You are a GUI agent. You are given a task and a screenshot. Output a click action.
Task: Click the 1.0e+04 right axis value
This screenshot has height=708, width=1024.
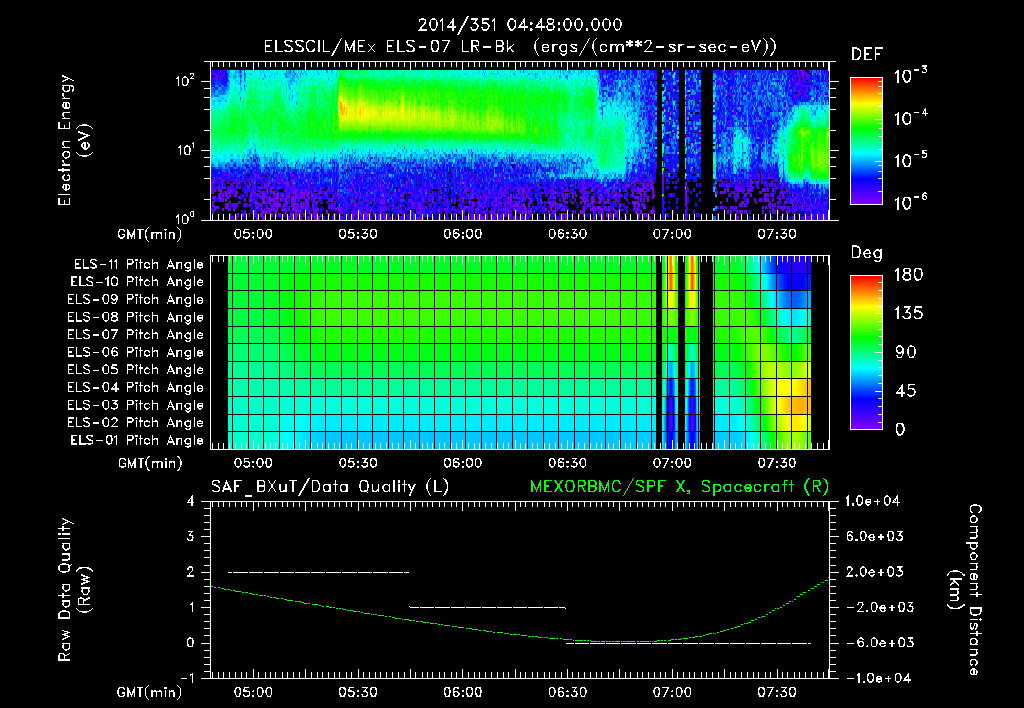point(872,502)
